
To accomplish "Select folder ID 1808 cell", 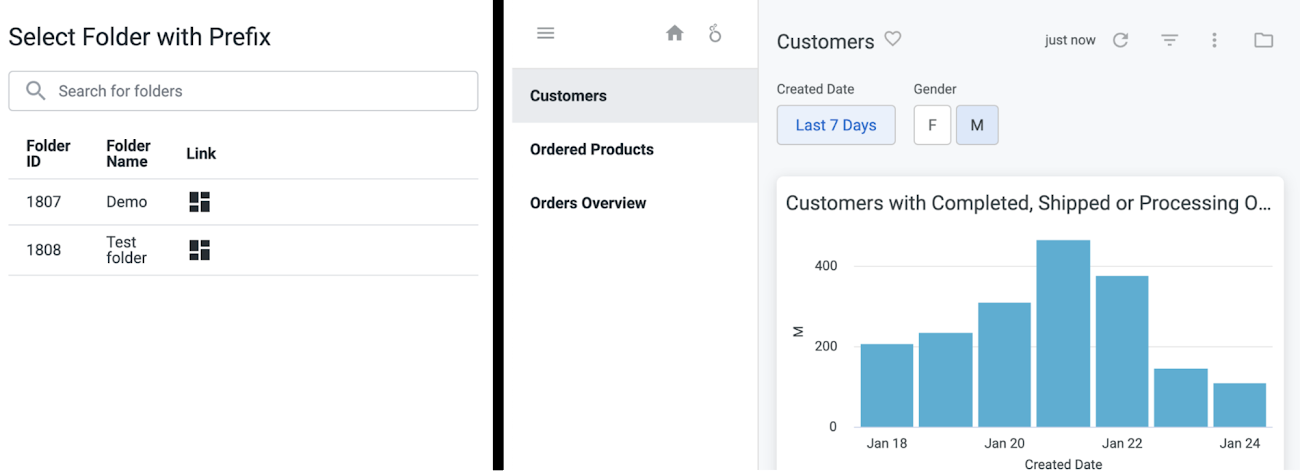I will pos(44,250).
